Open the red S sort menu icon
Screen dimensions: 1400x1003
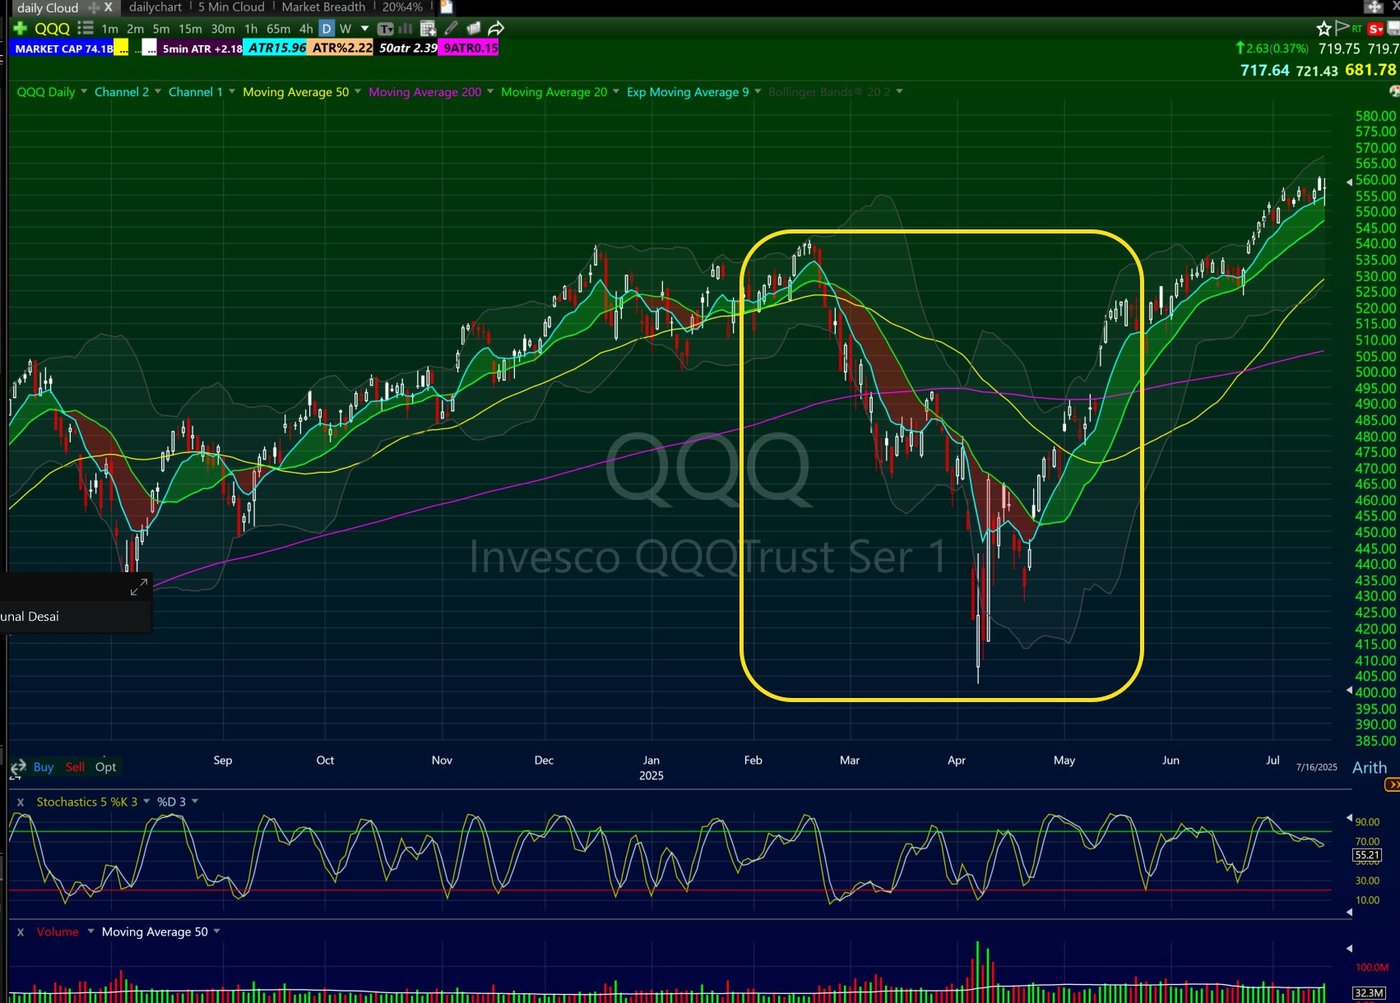1376,28
